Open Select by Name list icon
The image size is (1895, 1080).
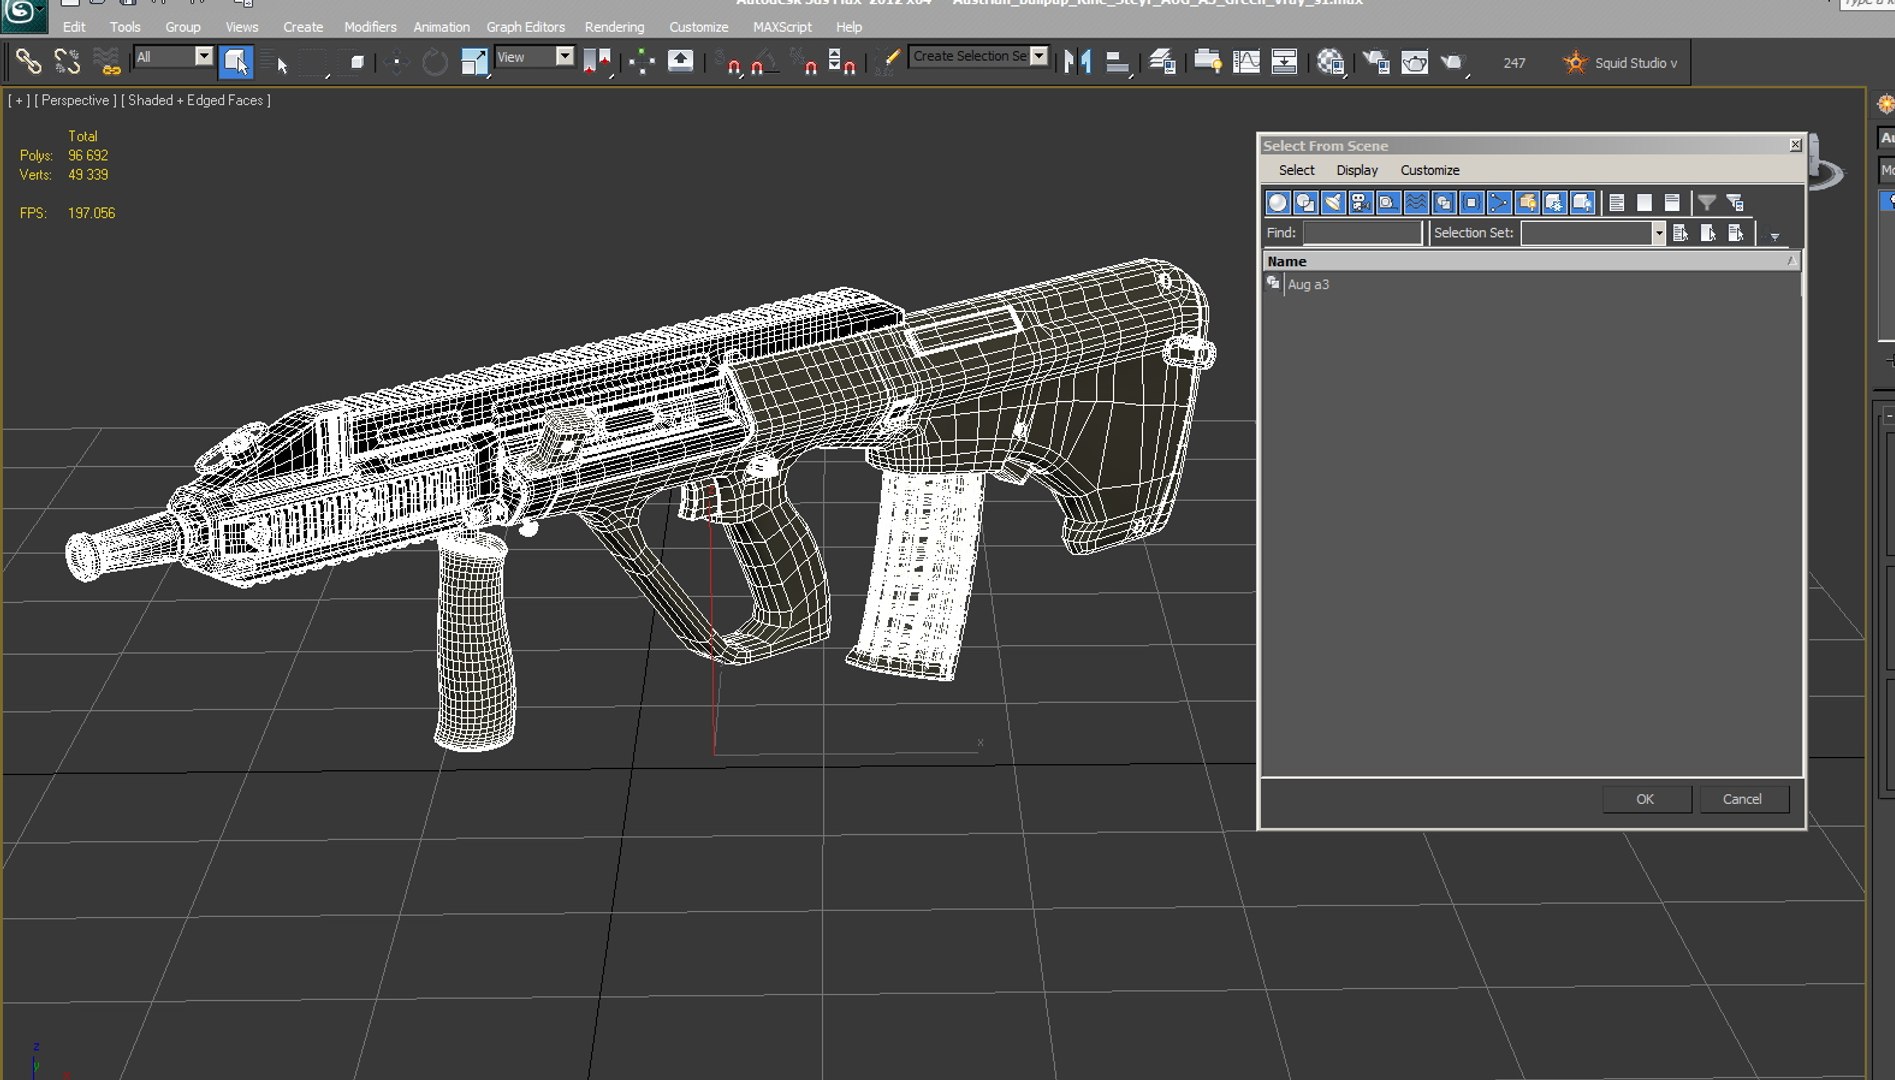click(x=275, y=62)
